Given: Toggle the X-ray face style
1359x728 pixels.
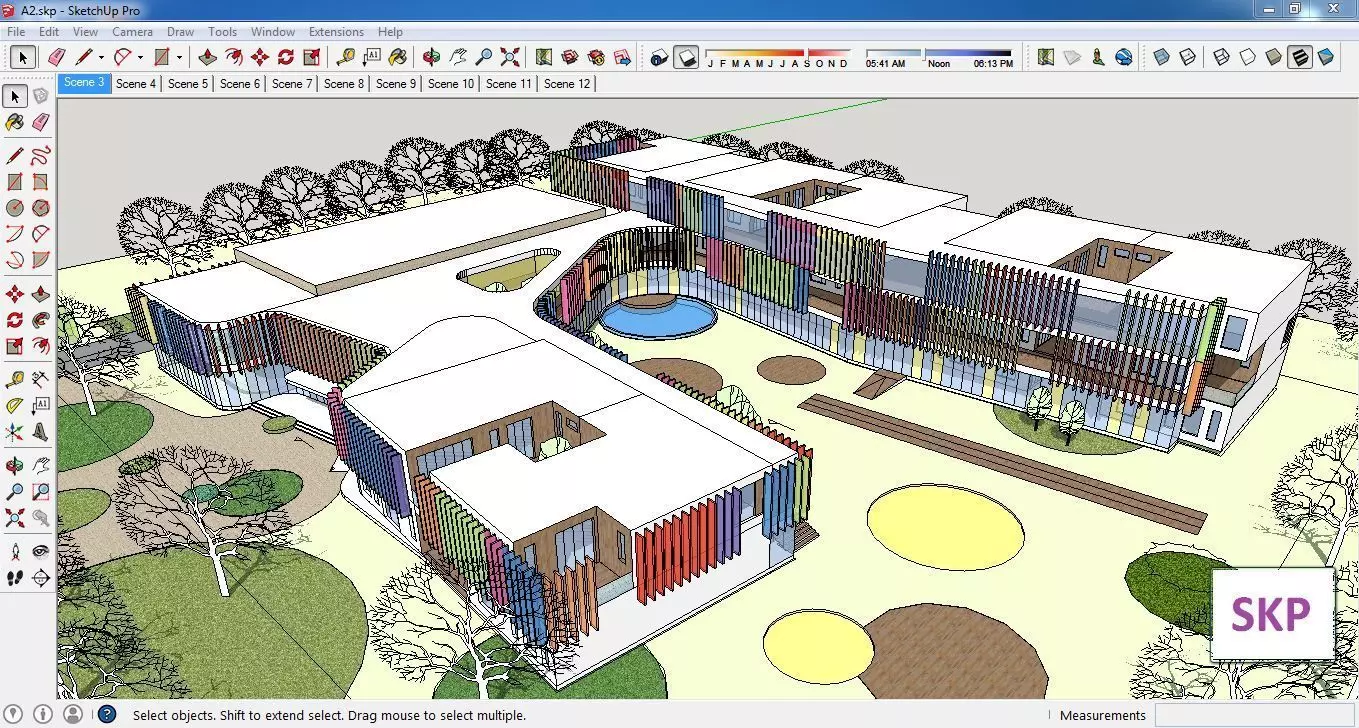Looking at the screenshot, I should pyautogui.click(x=1161, y=57).
